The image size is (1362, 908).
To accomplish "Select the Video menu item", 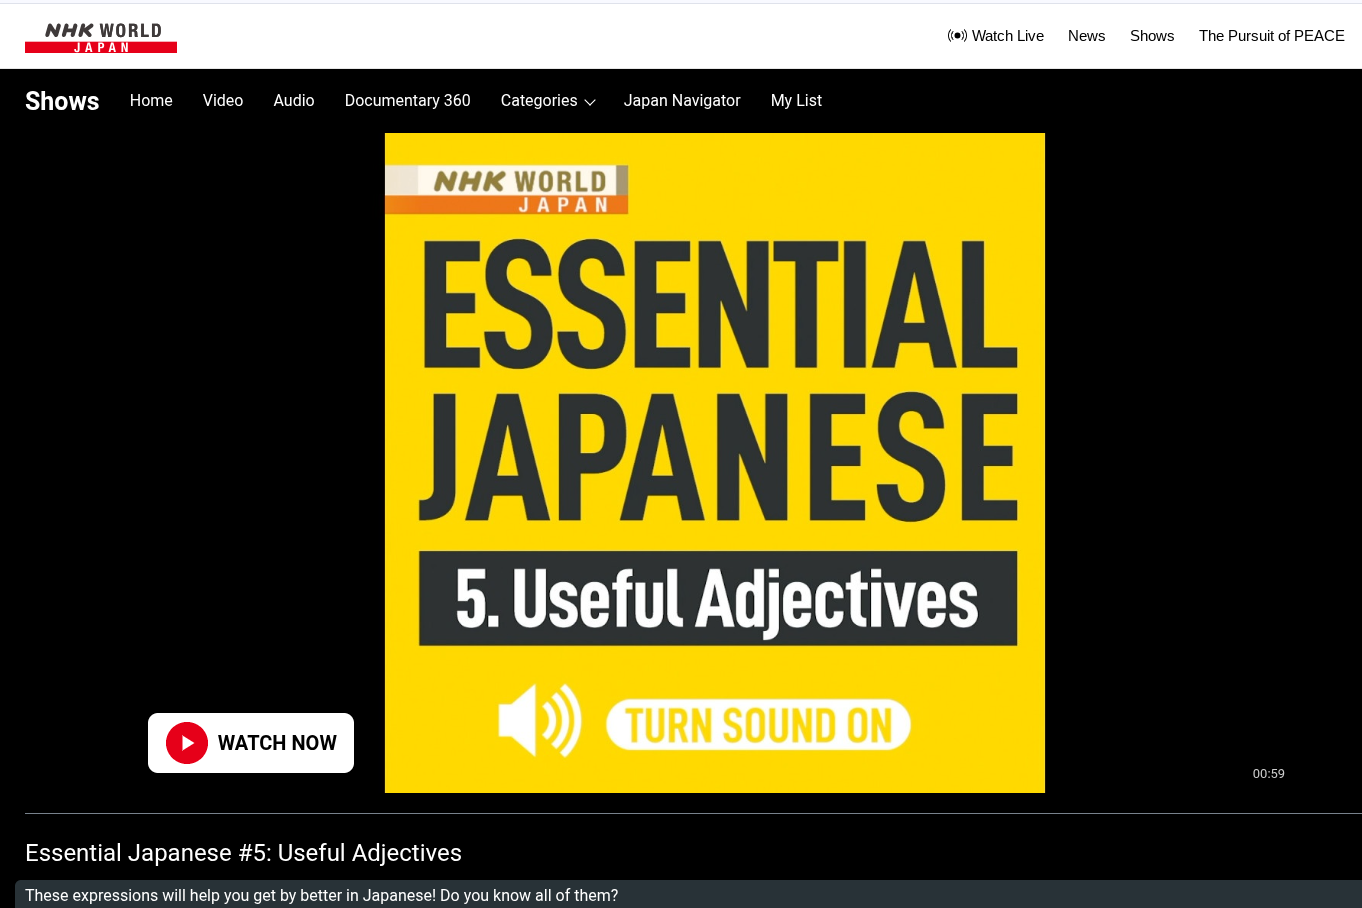I will [x=223, y=100].
